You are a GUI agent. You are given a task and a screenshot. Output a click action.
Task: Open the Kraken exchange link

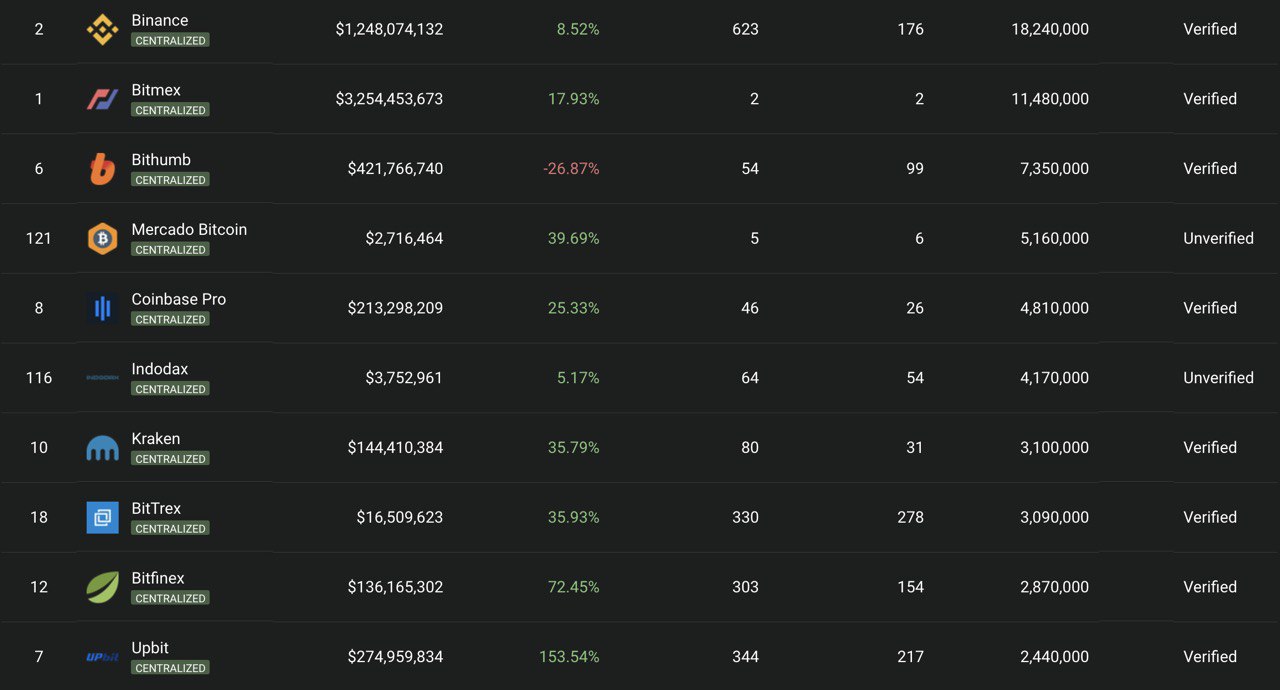156,439
